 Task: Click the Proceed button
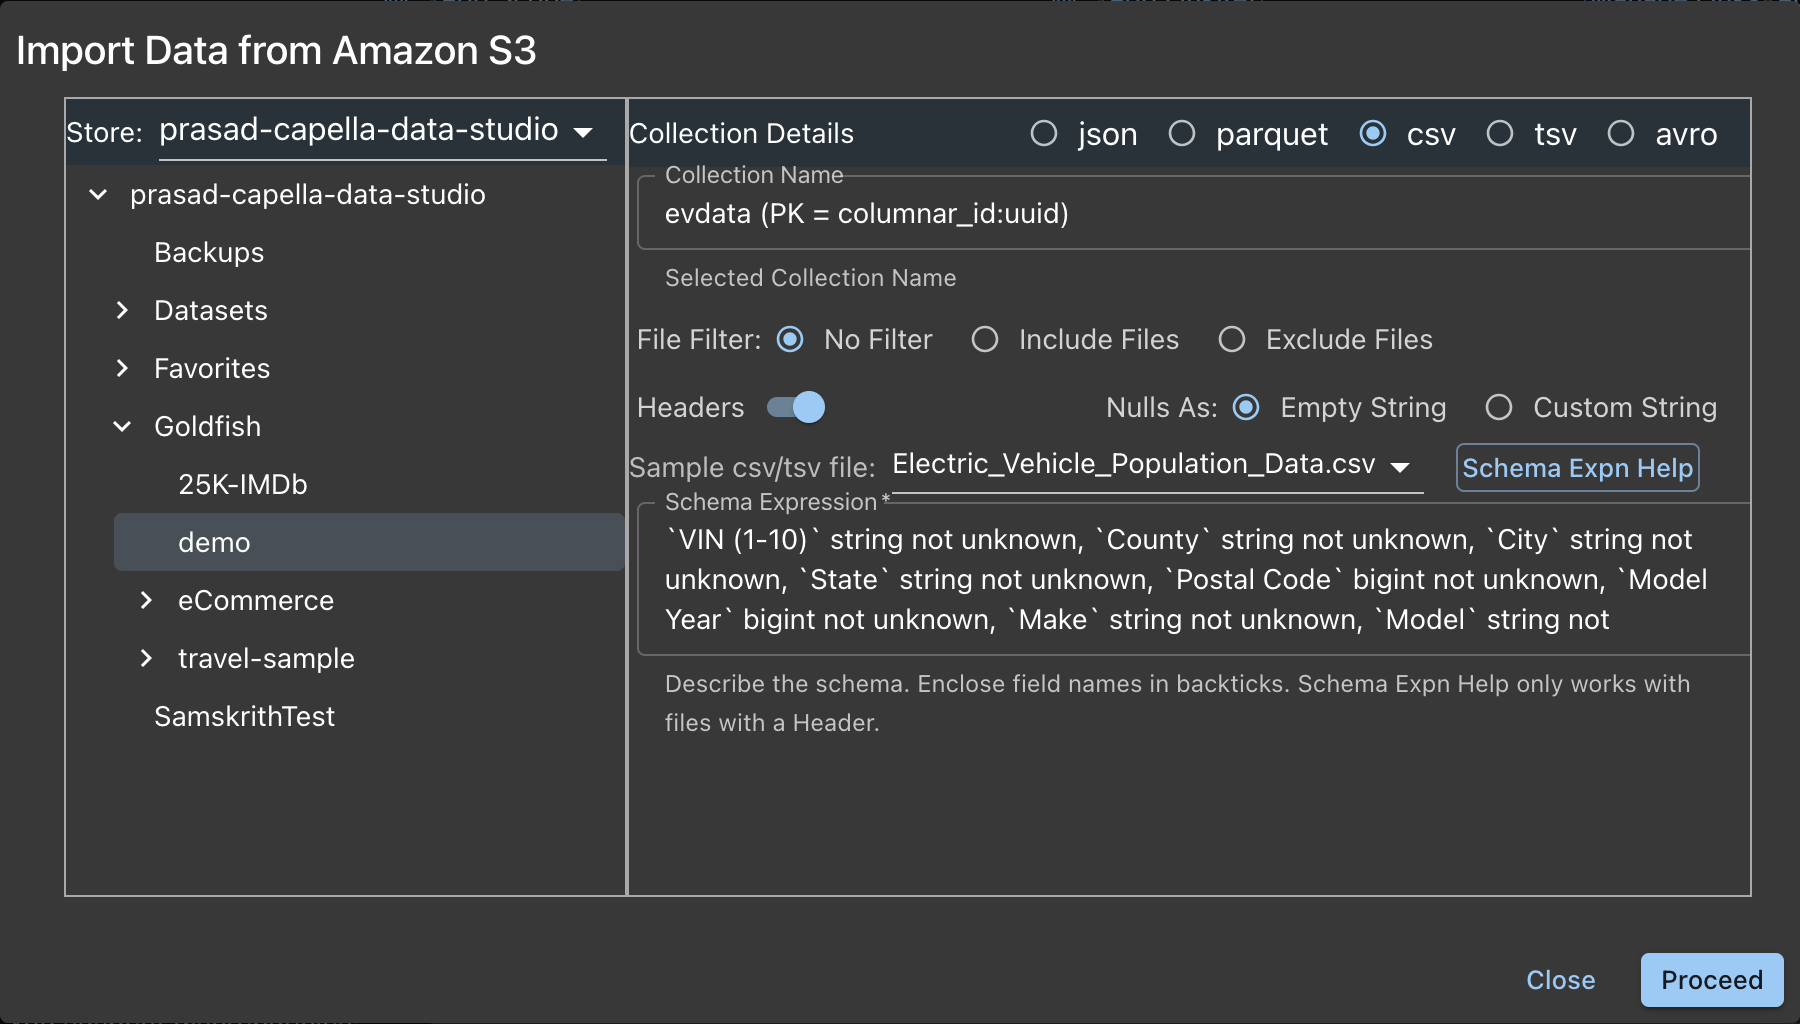1712,980
